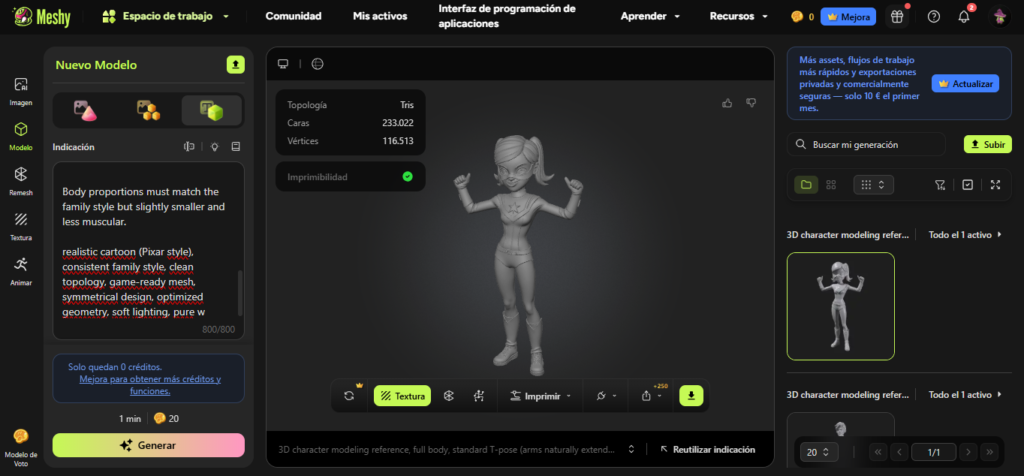Expand the second Todo el 1 activo group
Screen dimensions: 1024x476
point(965,394)
